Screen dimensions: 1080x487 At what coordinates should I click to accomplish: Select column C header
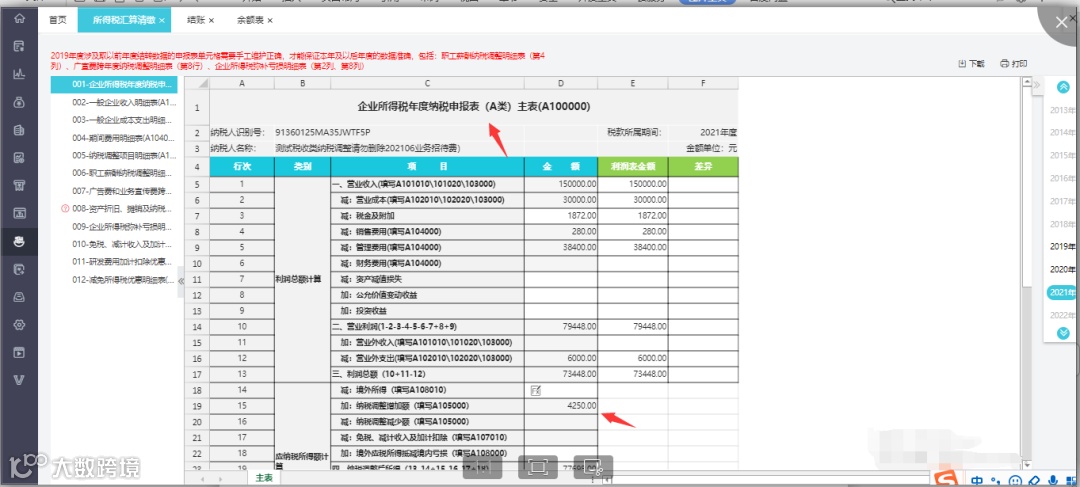pos(427,83)
